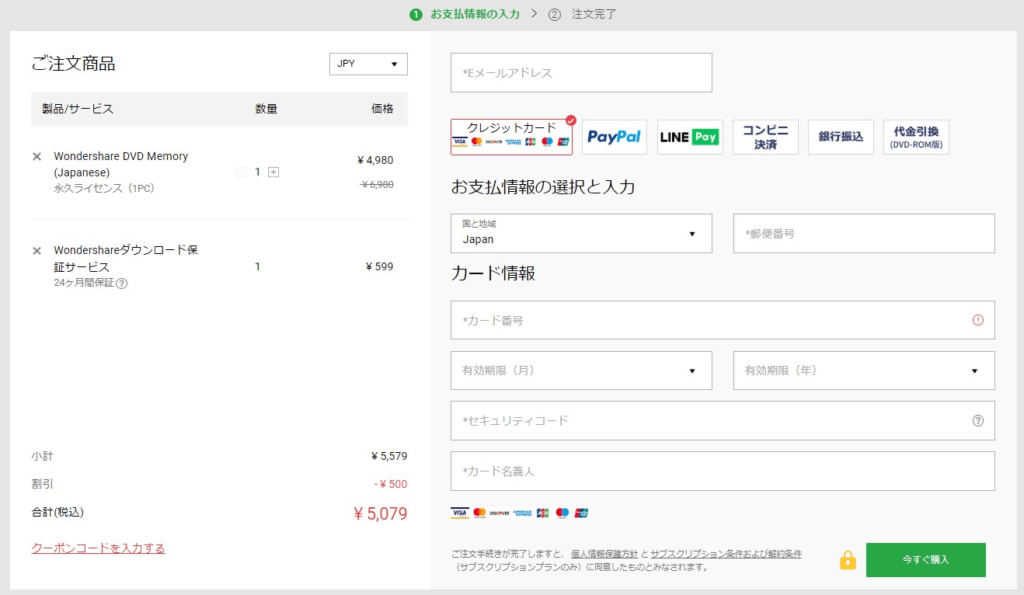1024x595 pixels.
Task: Open サブスクリプション条件および解約条件 link
Action: 726,554
